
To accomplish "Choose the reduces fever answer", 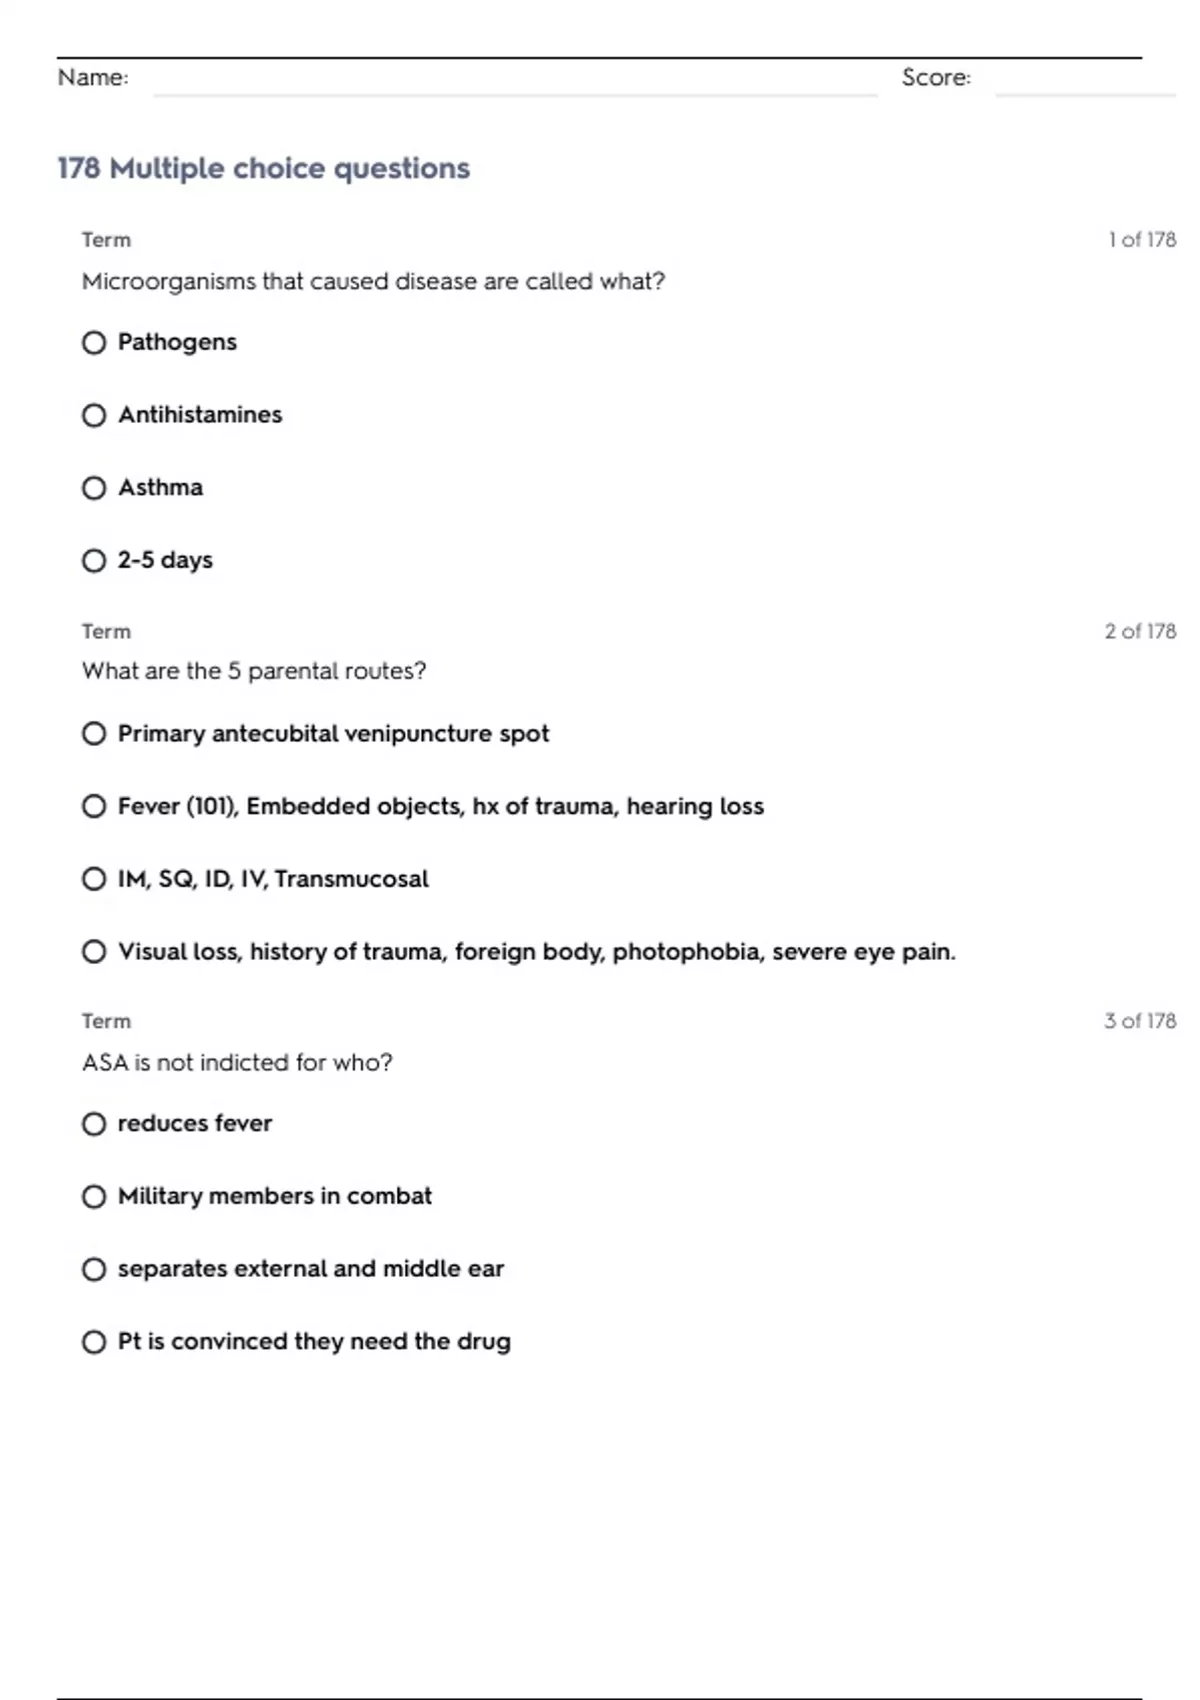I will click(x=94, y=1124).
